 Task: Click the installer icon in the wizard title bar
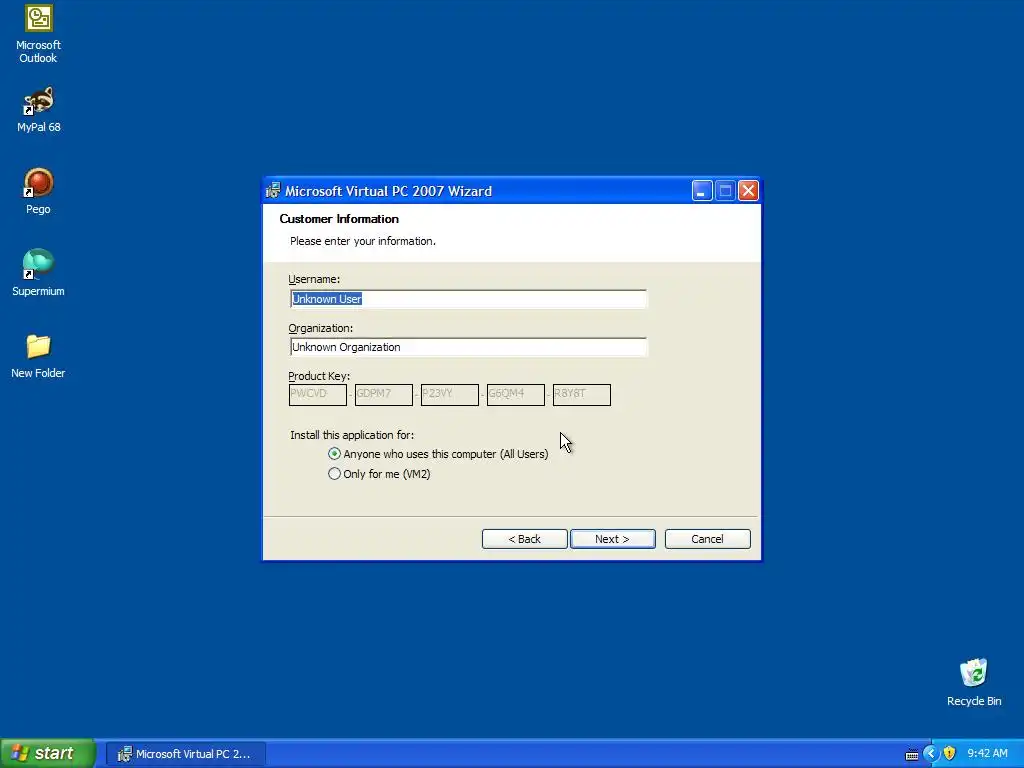point(273,191)
